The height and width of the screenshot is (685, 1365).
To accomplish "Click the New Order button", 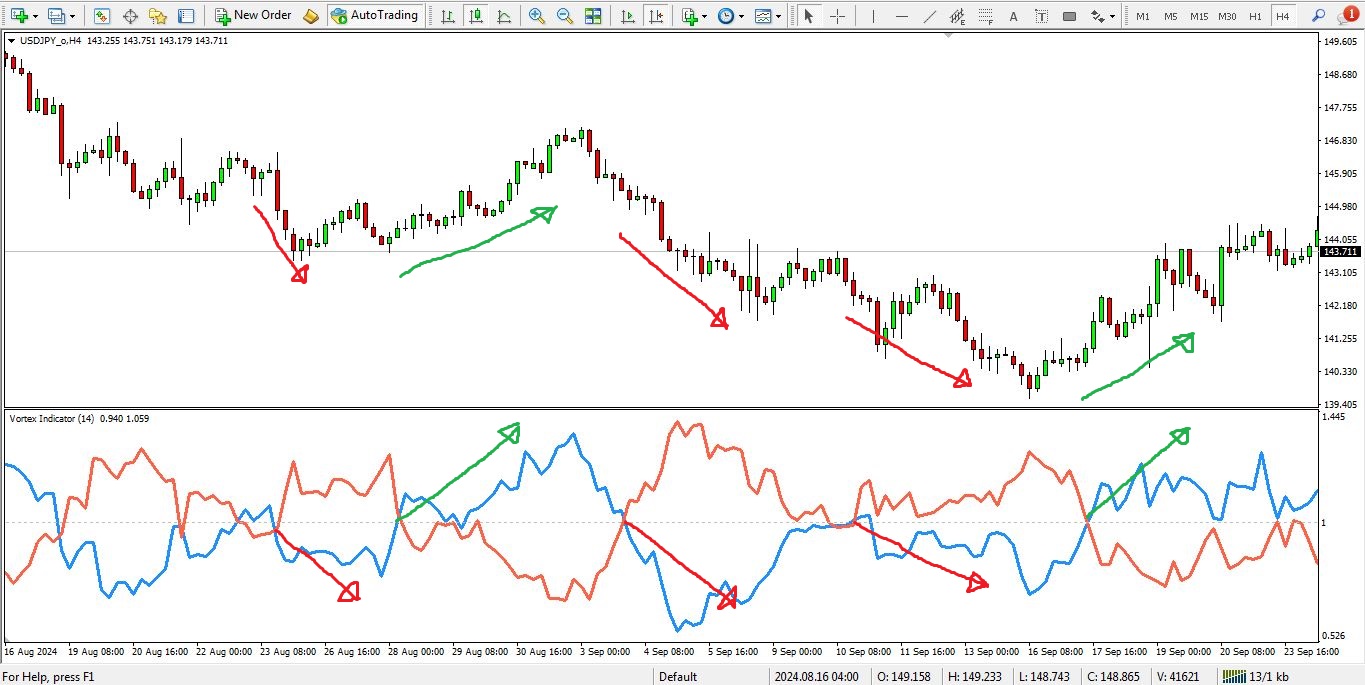I will point(253,16).
